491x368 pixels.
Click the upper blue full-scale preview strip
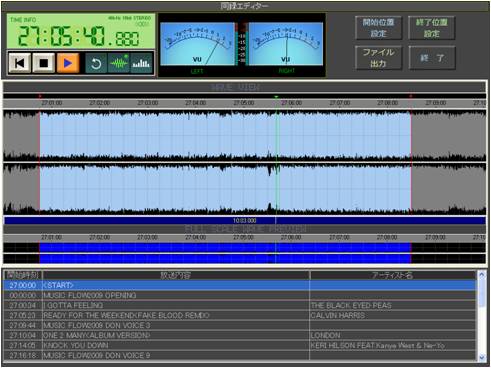tap(225, 247)
